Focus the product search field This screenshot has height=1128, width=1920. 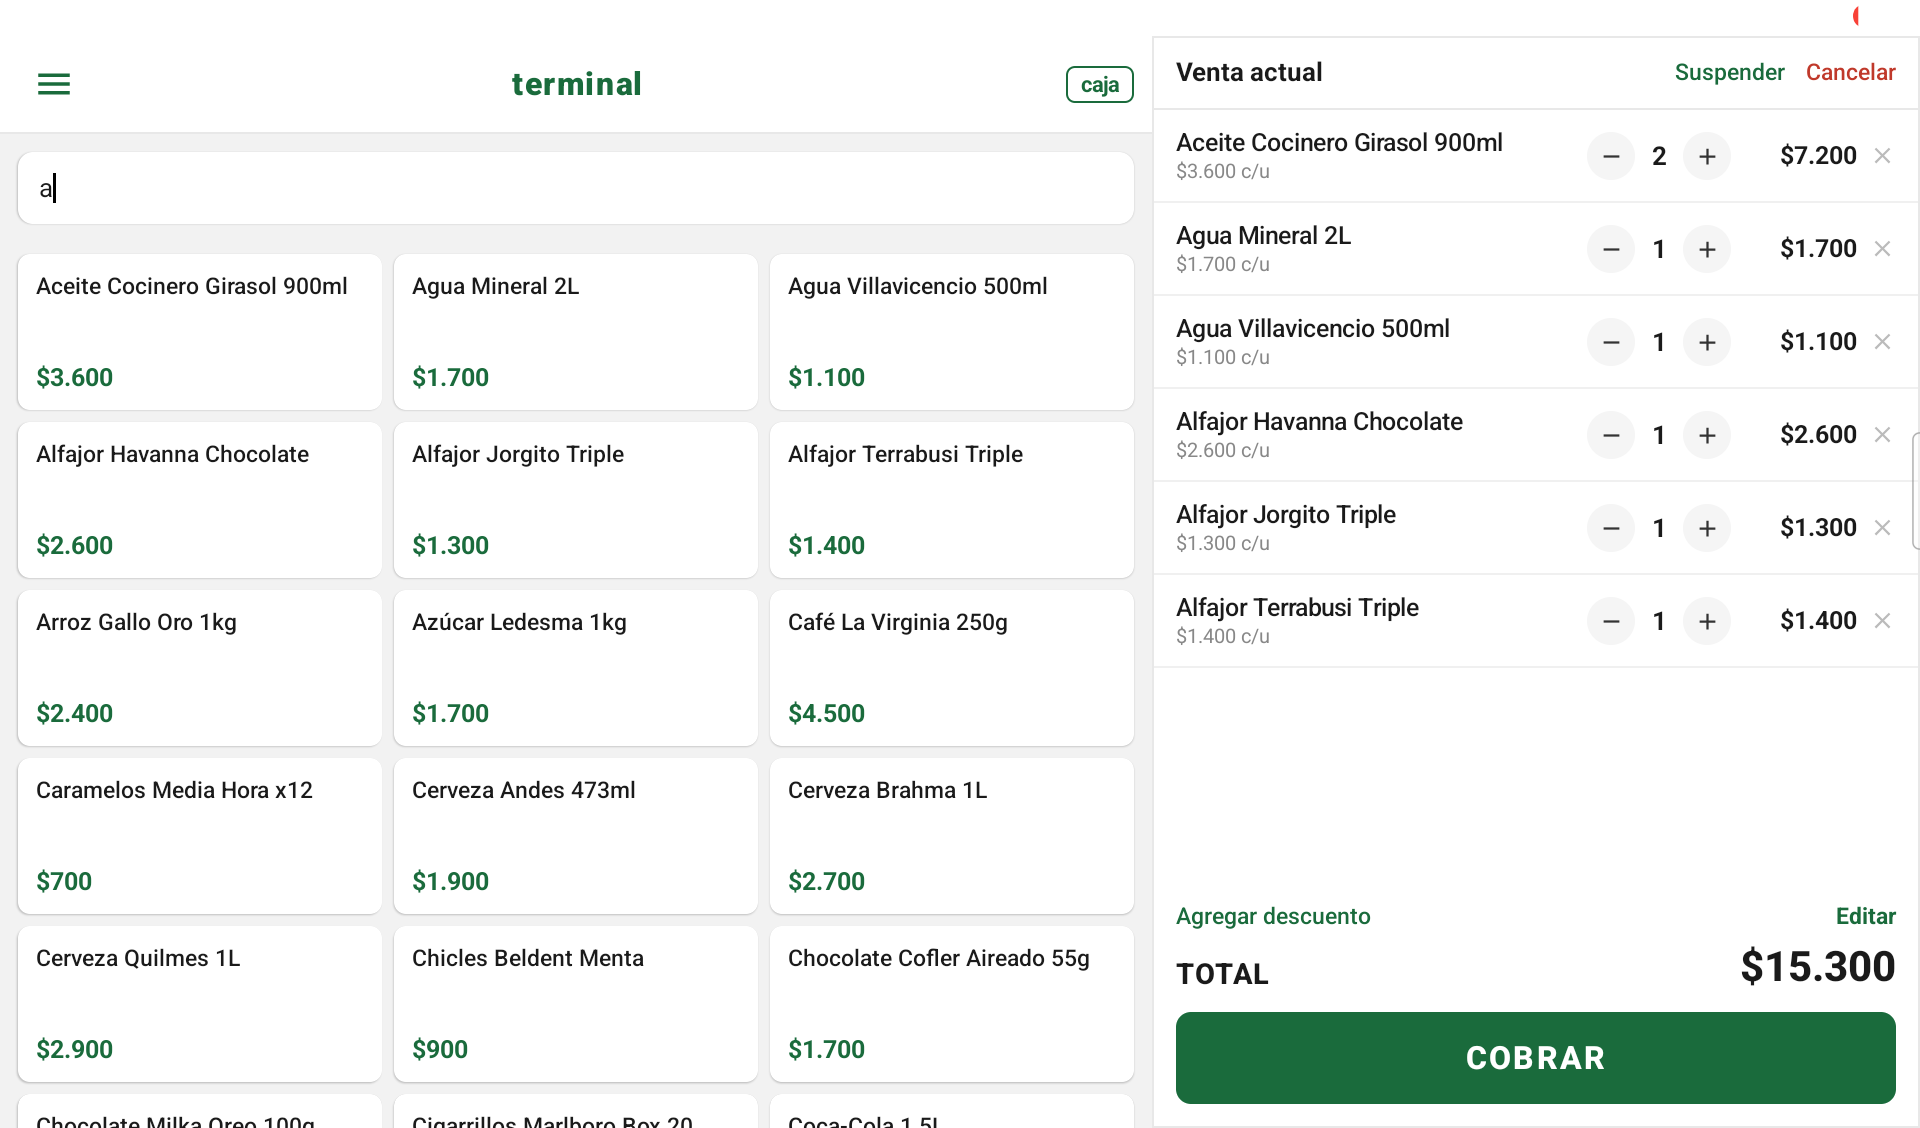pos(576,188)
